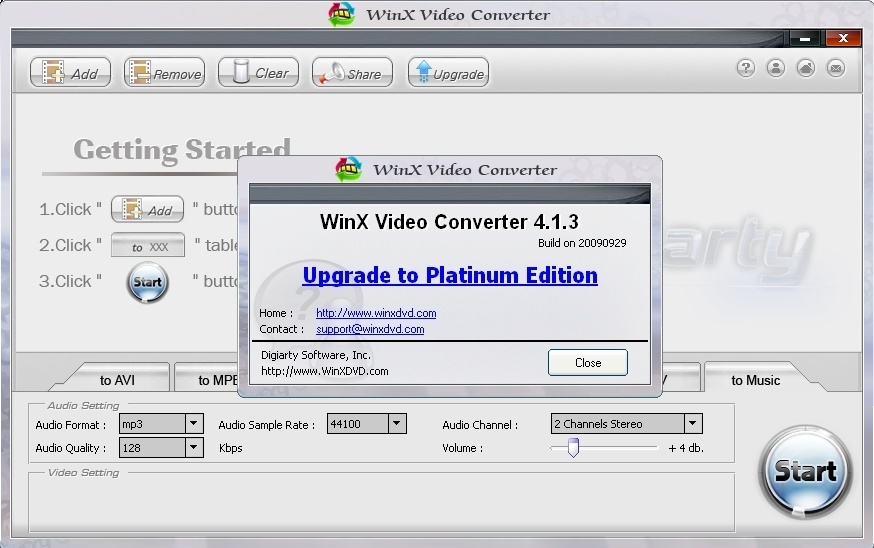This screenshot has height=548, width=874.
Task: Click the small Start button in step 3
Action: (x=147, y=282)
